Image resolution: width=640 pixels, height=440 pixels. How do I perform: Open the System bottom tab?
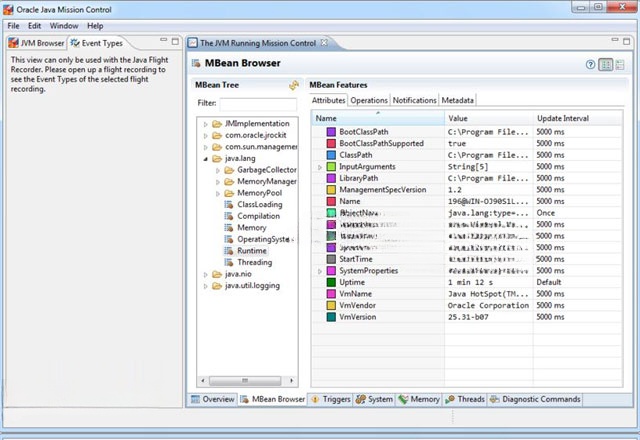(374, 399)
